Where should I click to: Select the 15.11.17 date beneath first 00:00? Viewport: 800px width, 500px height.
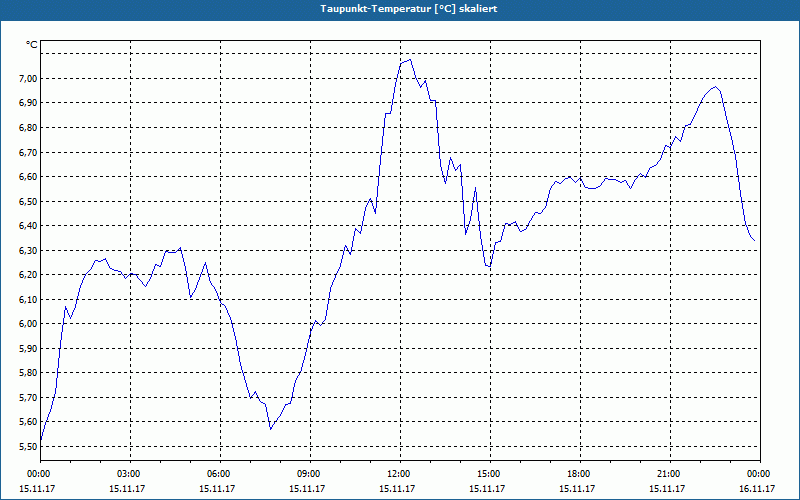37,489
